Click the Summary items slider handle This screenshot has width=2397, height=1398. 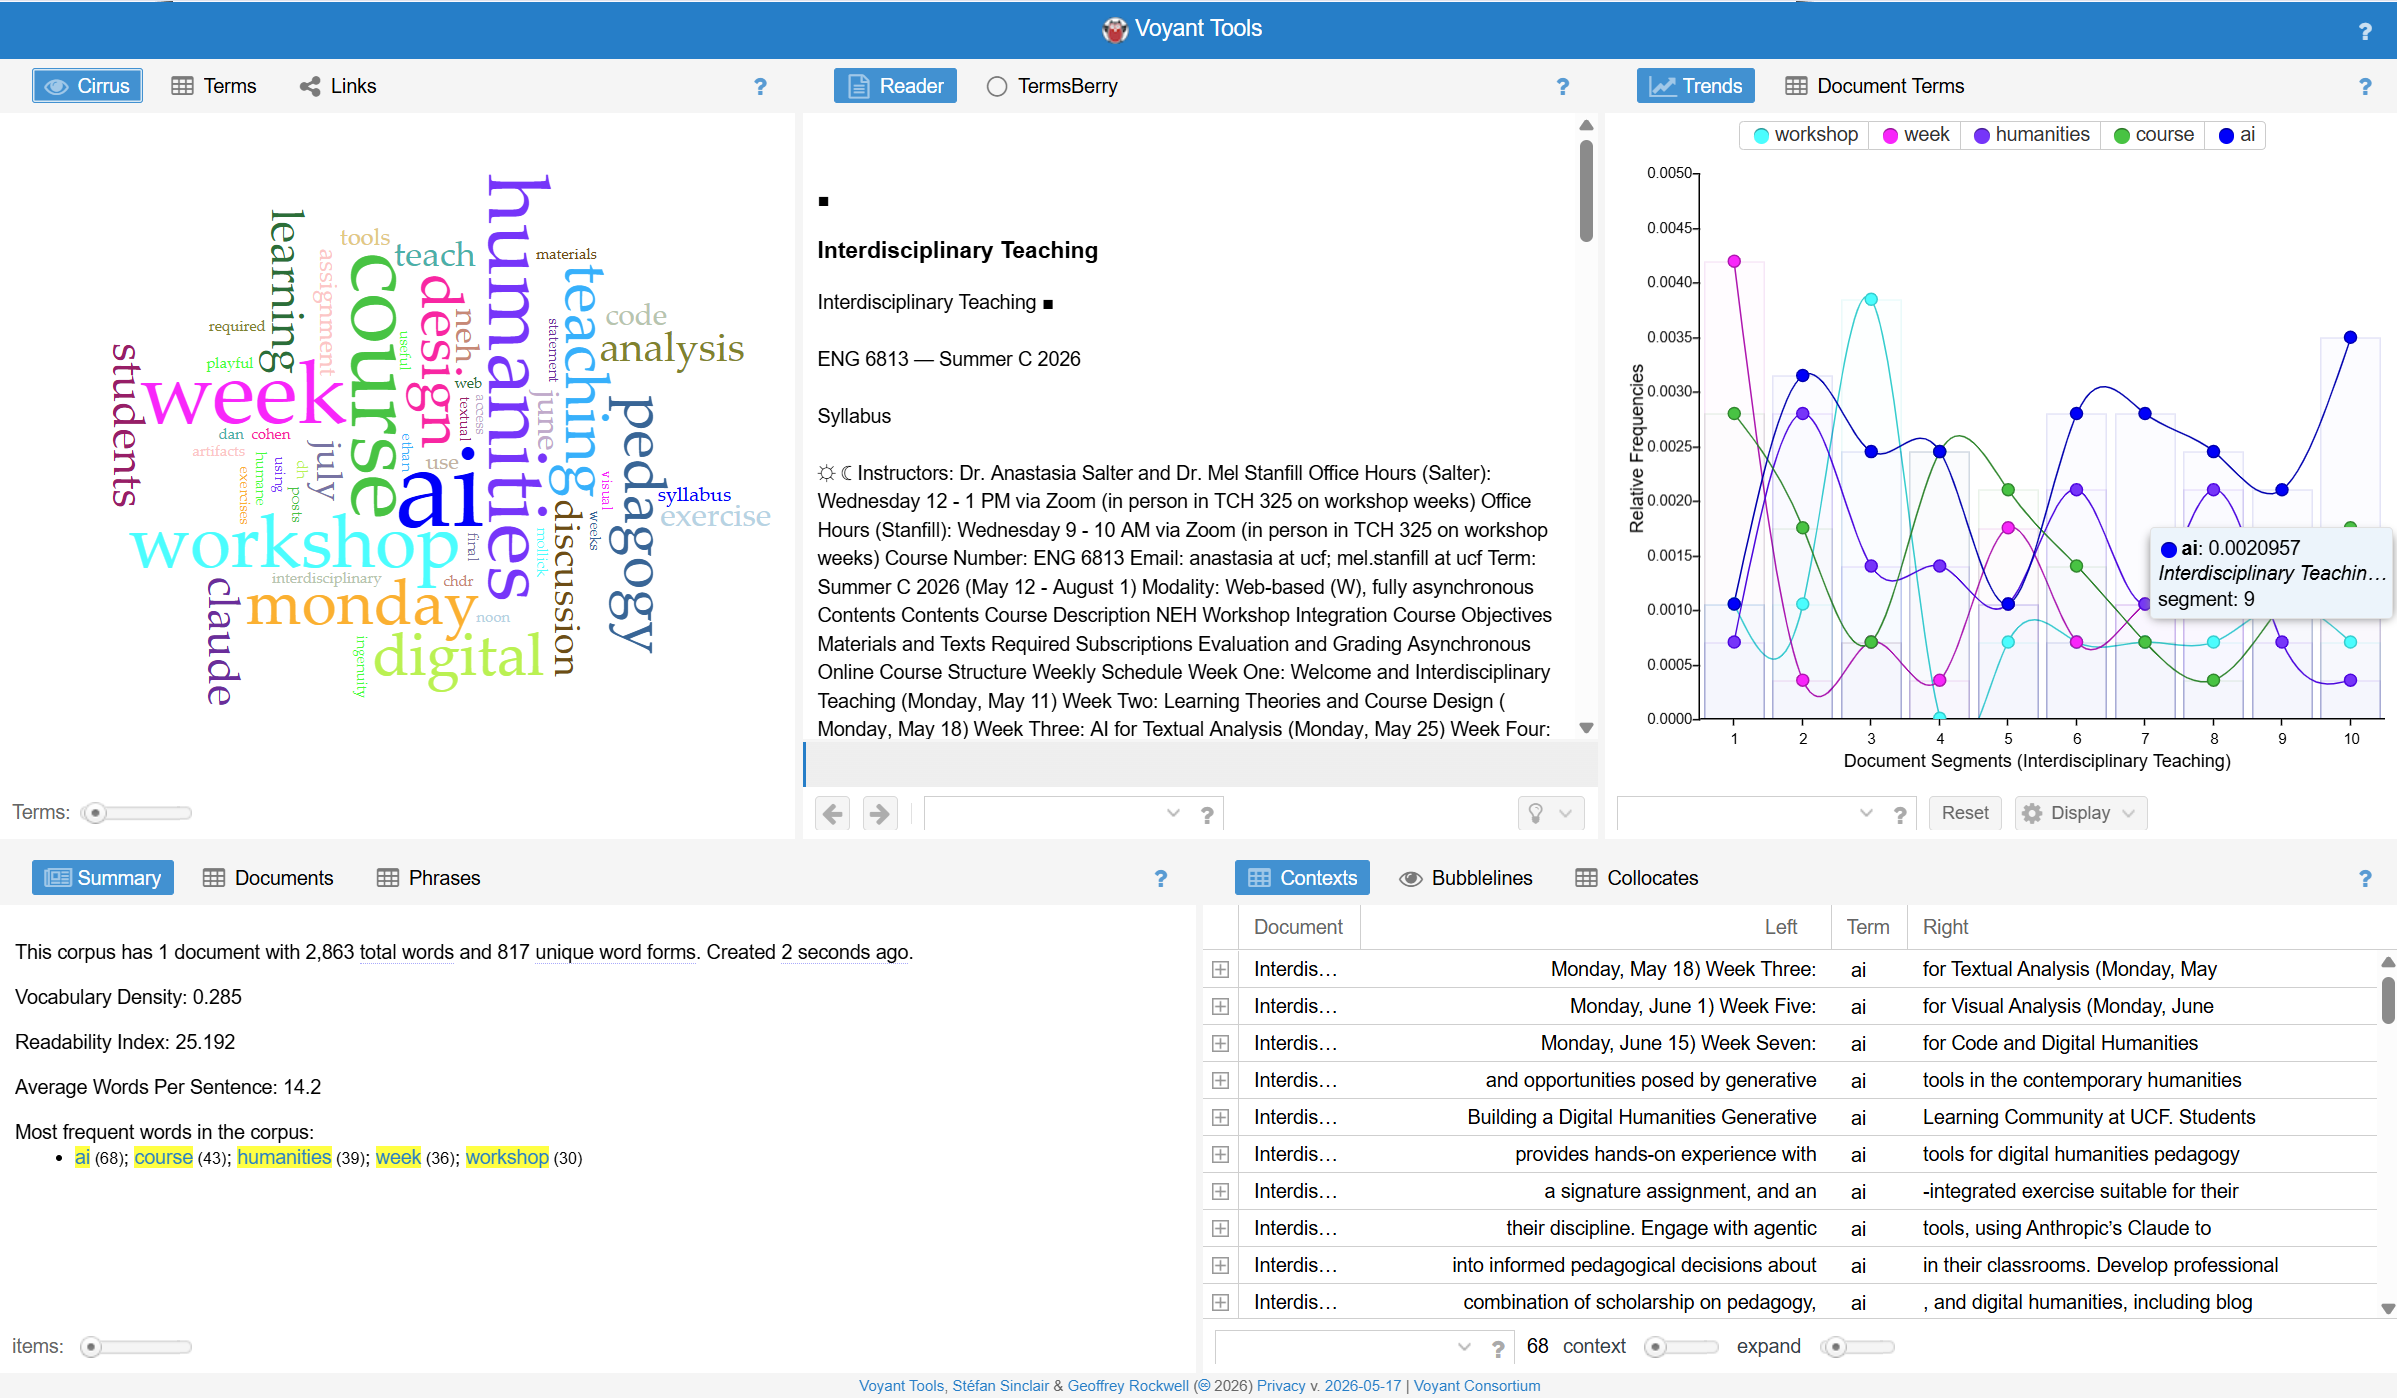pyautogui.click(x=91, y=1348)
